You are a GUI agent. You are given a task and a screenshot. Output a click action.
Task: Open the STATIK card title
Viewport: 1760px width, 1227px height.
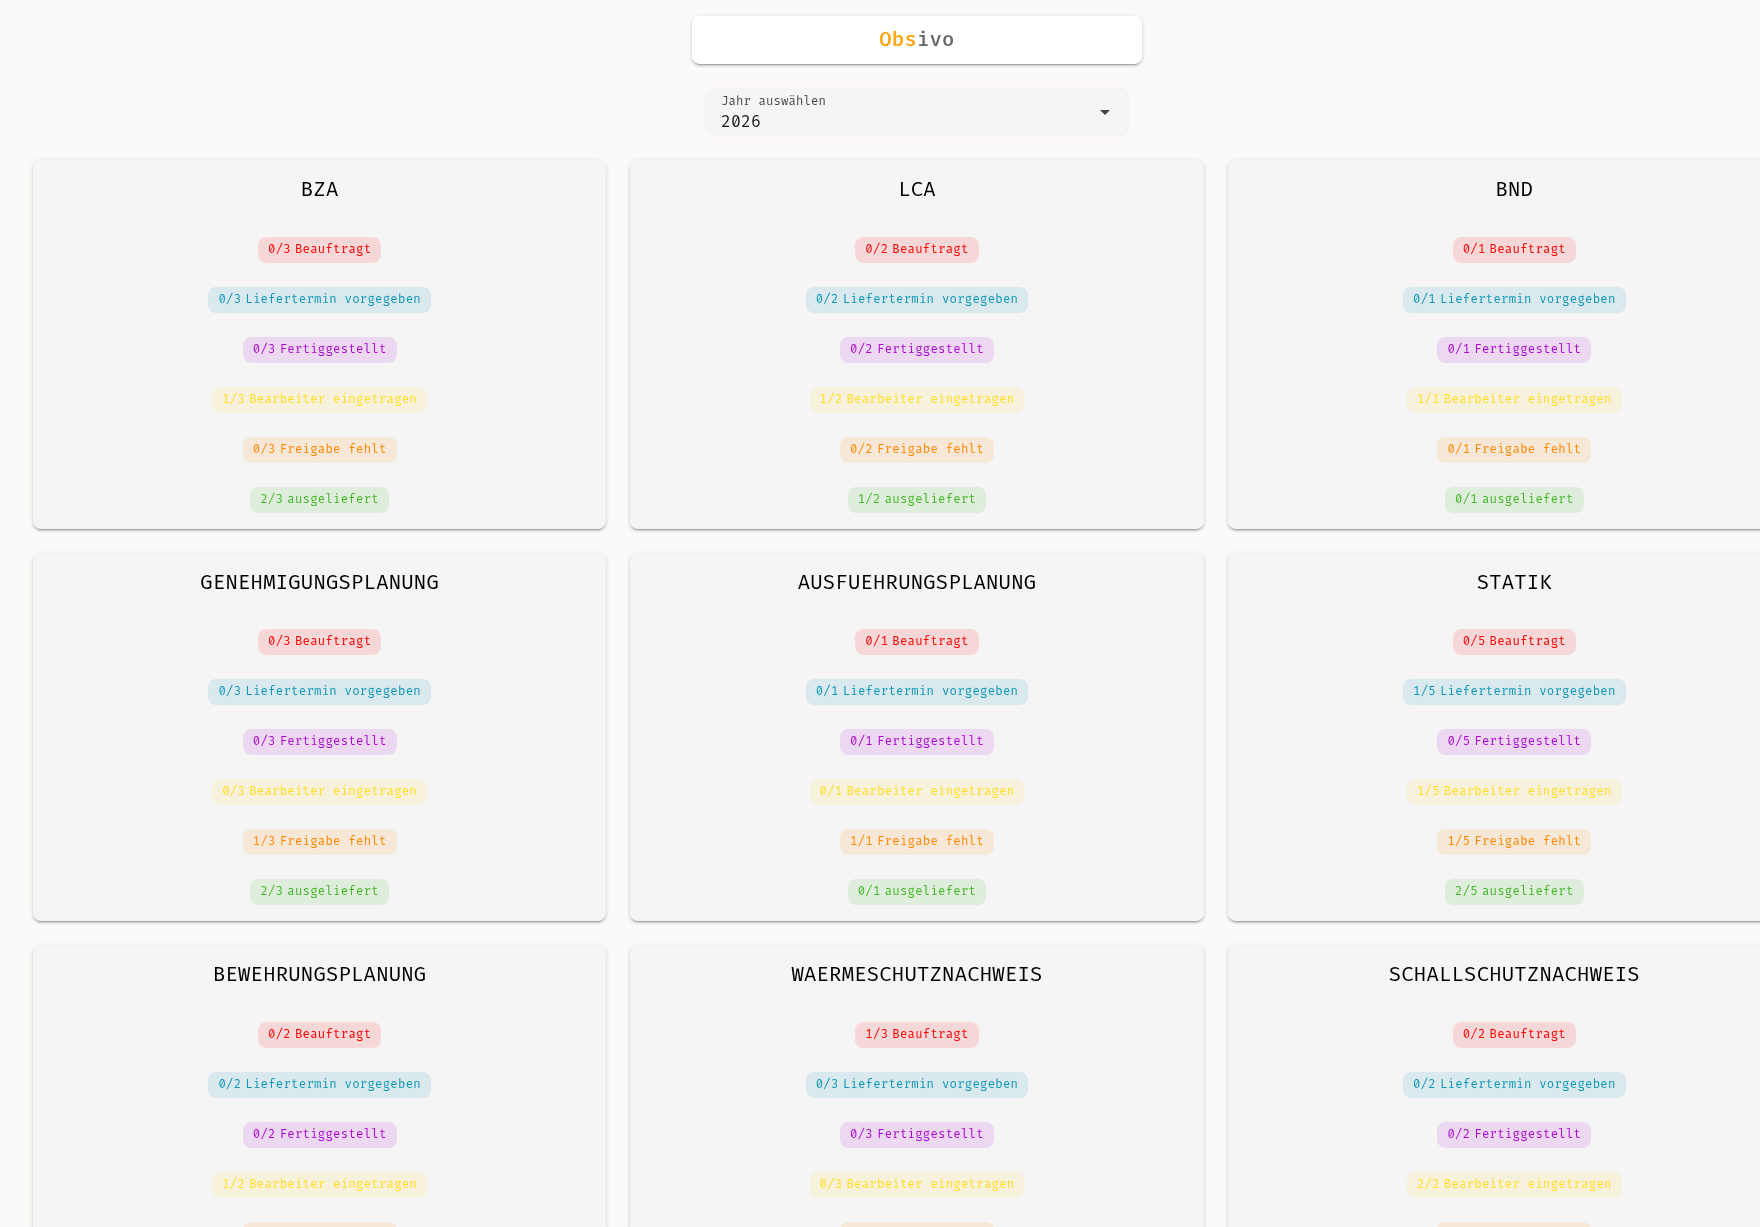pos(1514,583)
